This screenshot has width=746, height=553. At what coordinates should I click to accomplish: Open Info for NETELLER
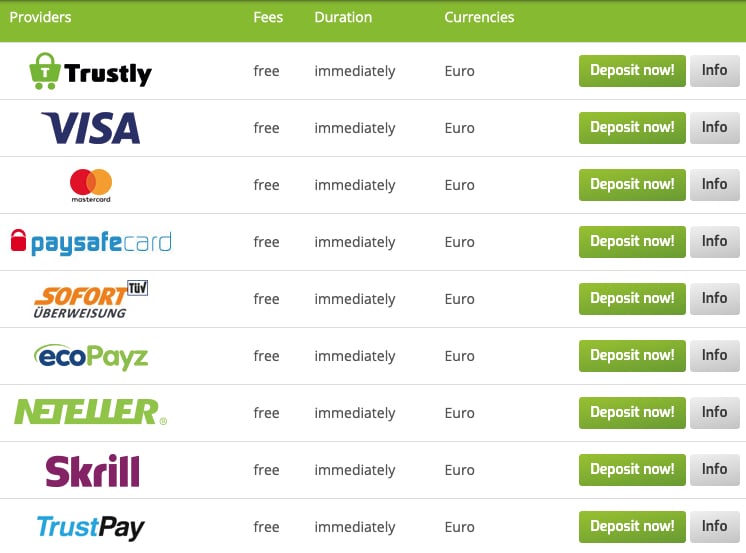[x=715, y=413]
